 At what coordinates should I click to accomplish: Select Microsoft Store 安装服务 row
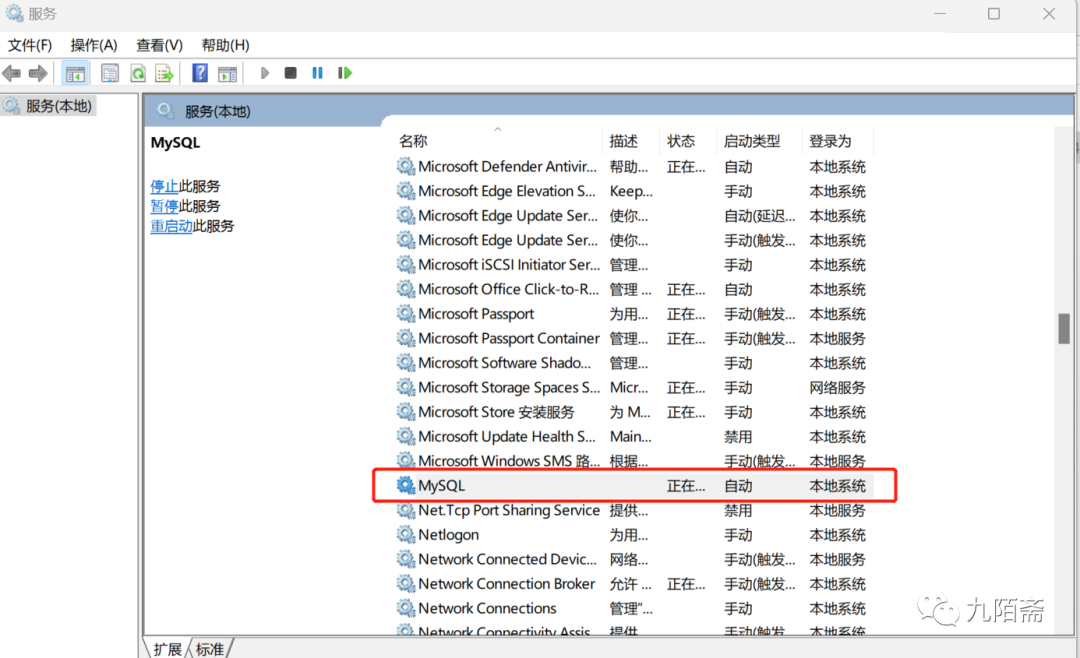(x=634, y=412)
